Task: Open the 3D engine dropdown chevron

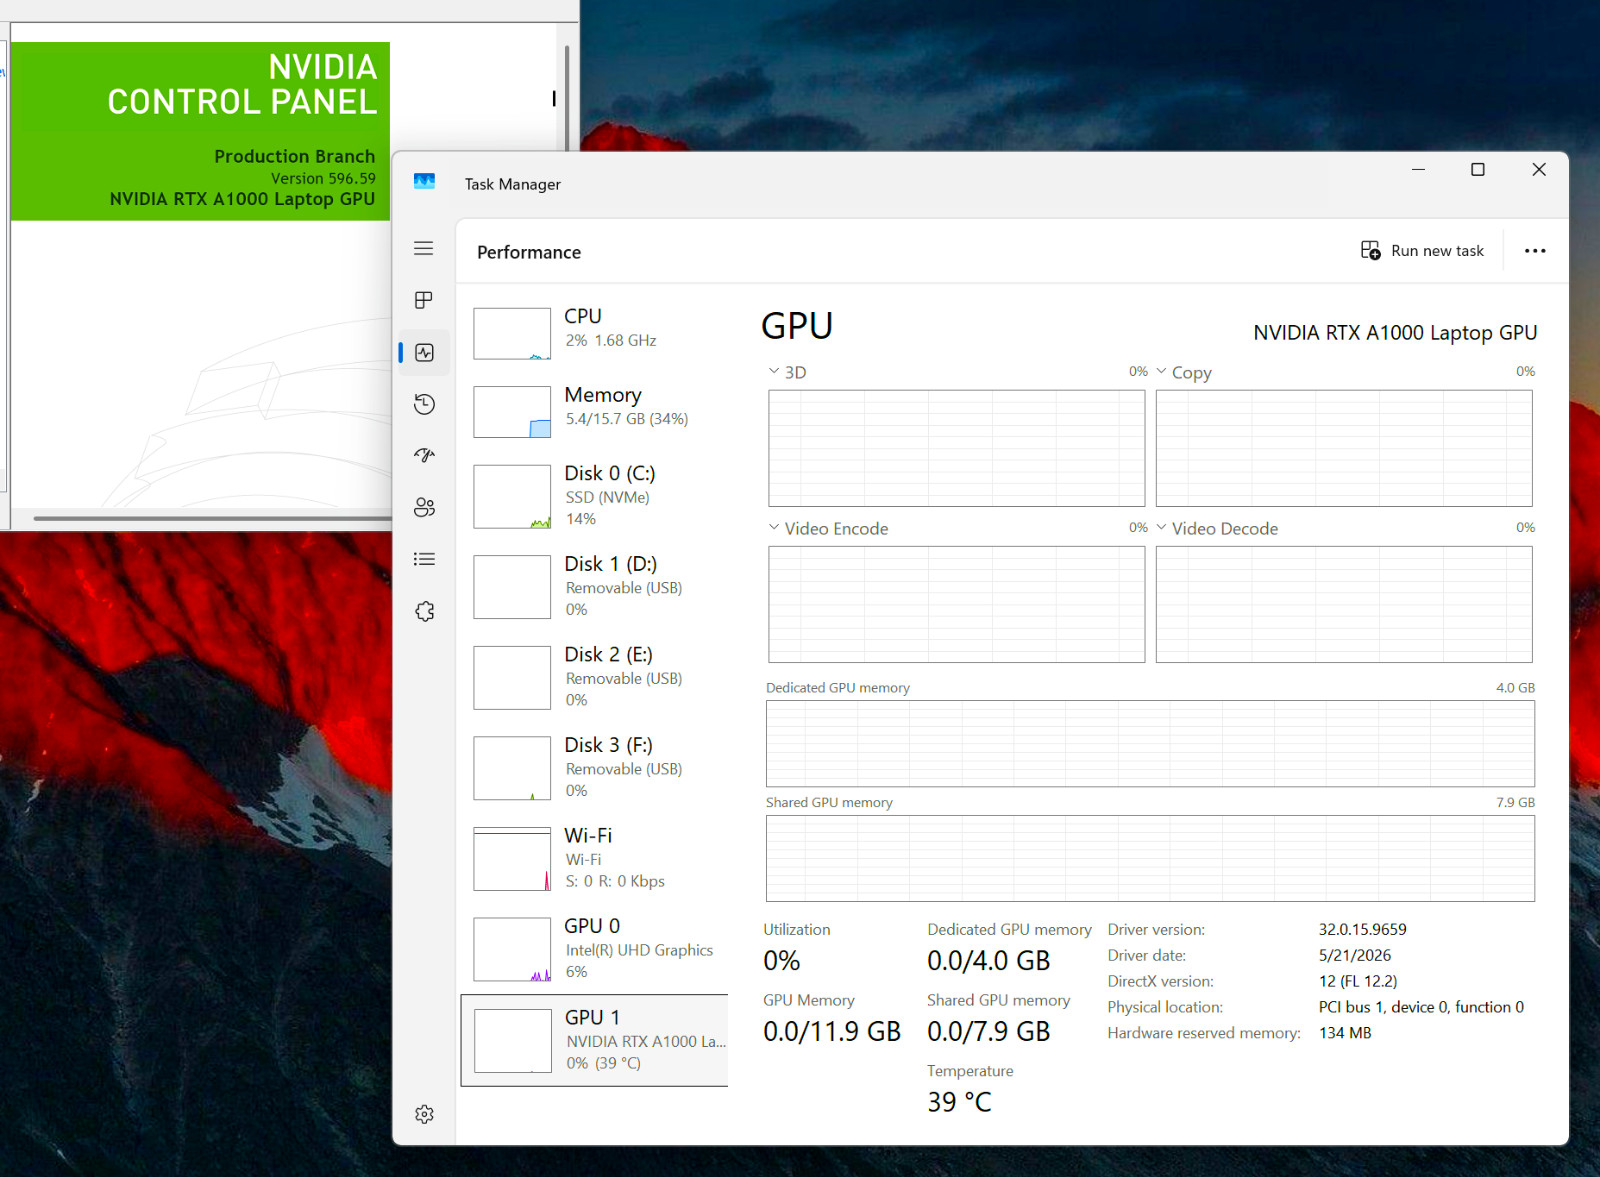Action: click(x=773, y=371)
